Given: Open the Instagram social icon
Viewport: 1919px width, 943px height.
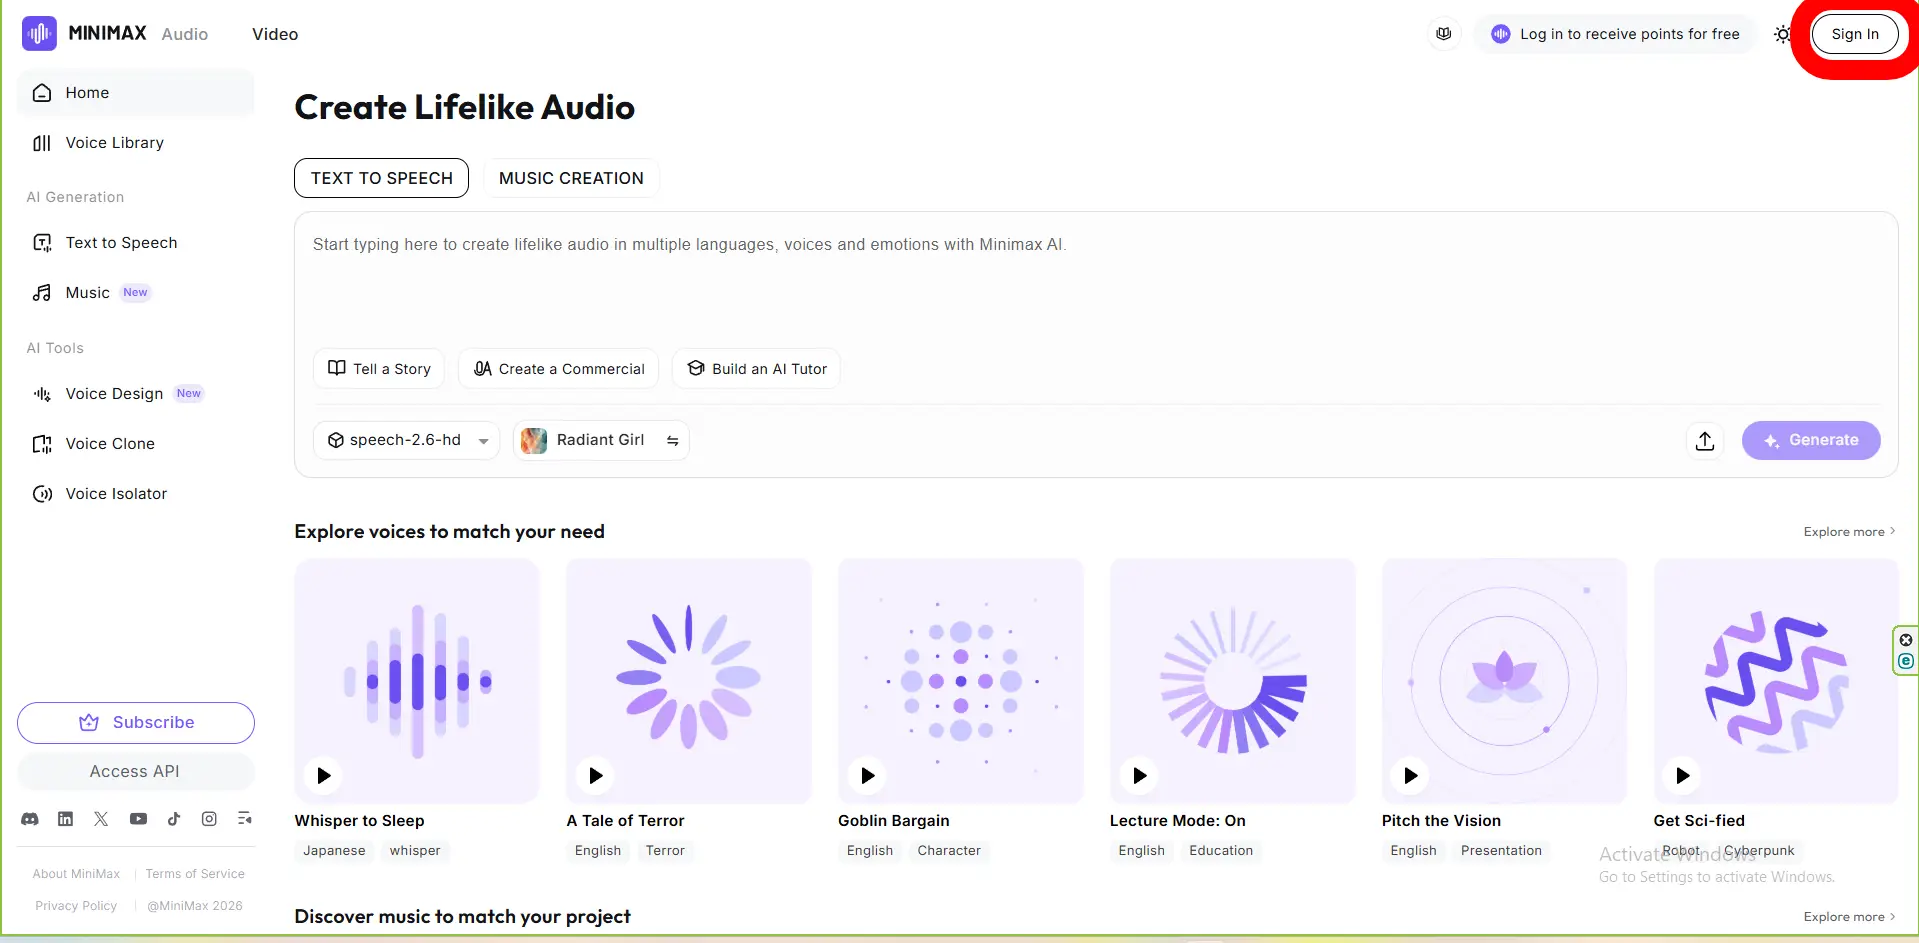Looking at the screenshot, I should coord(209,819).
